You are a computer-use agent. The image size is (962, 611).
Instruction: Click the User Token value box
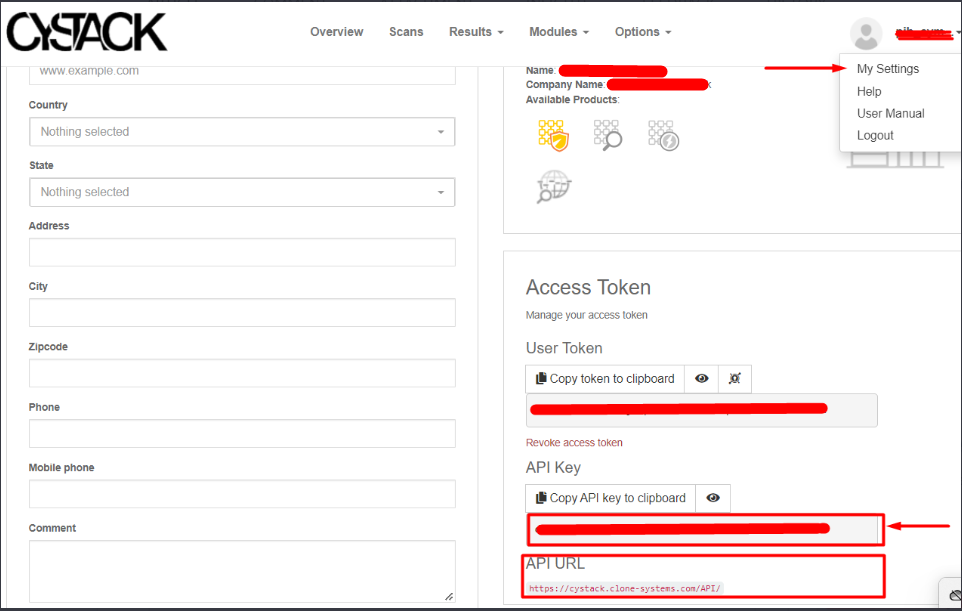(701, 410)
